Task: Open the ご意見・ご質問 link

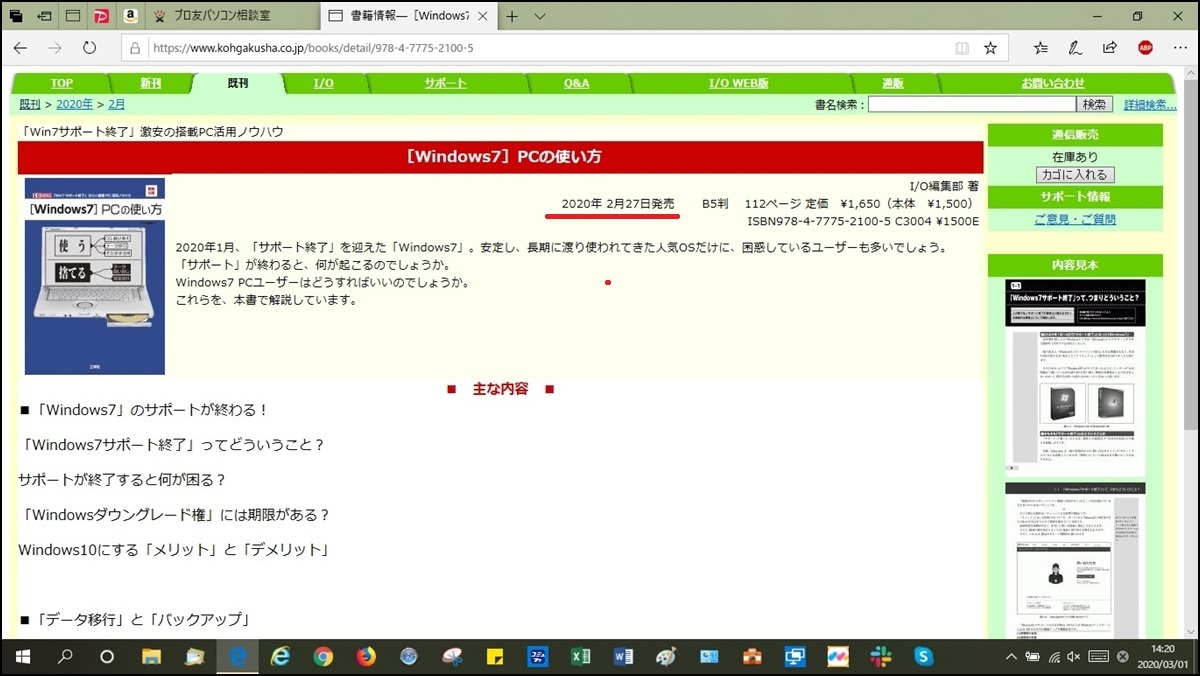Action: [1075, 219]
